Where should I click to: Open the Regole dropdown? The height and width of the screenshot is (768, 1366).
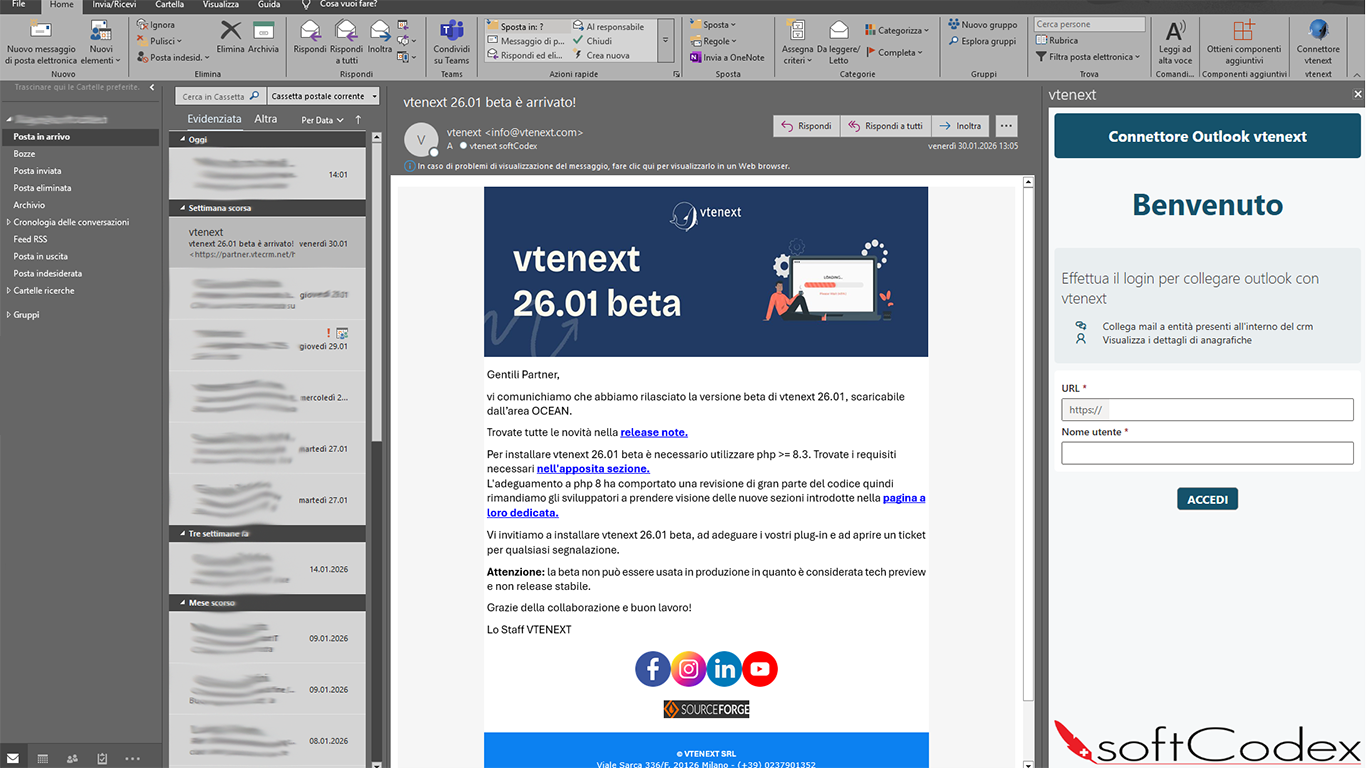713,41
